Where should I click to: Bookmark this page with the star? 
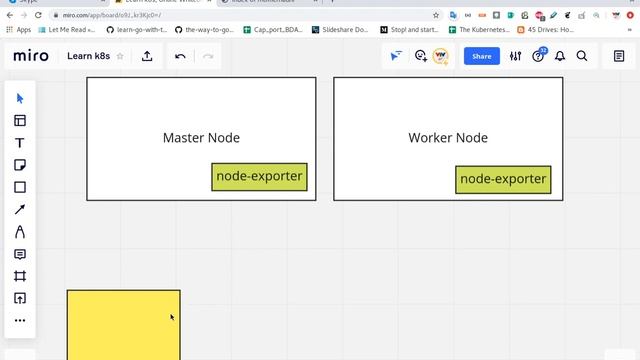(x=436, y=15)
